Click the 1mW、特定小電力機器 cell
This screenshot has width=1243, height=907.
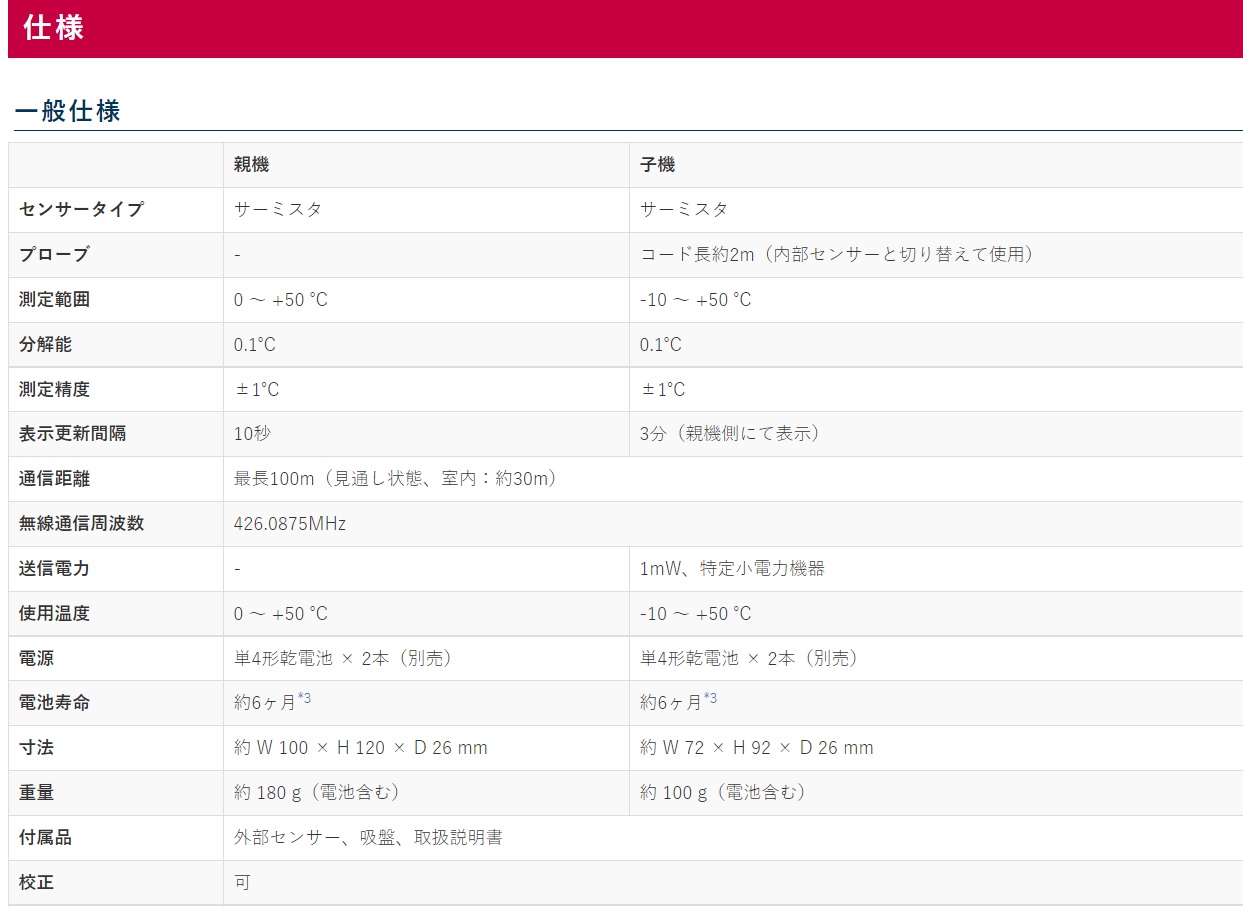pyautogui.click(x=732, y=569)
